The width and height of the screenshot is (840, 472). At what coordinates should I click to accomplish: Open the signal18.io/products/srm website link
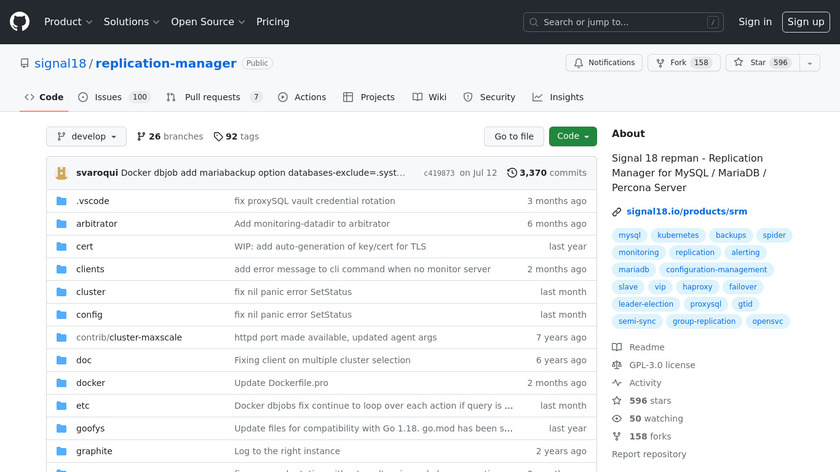(687, 212)
